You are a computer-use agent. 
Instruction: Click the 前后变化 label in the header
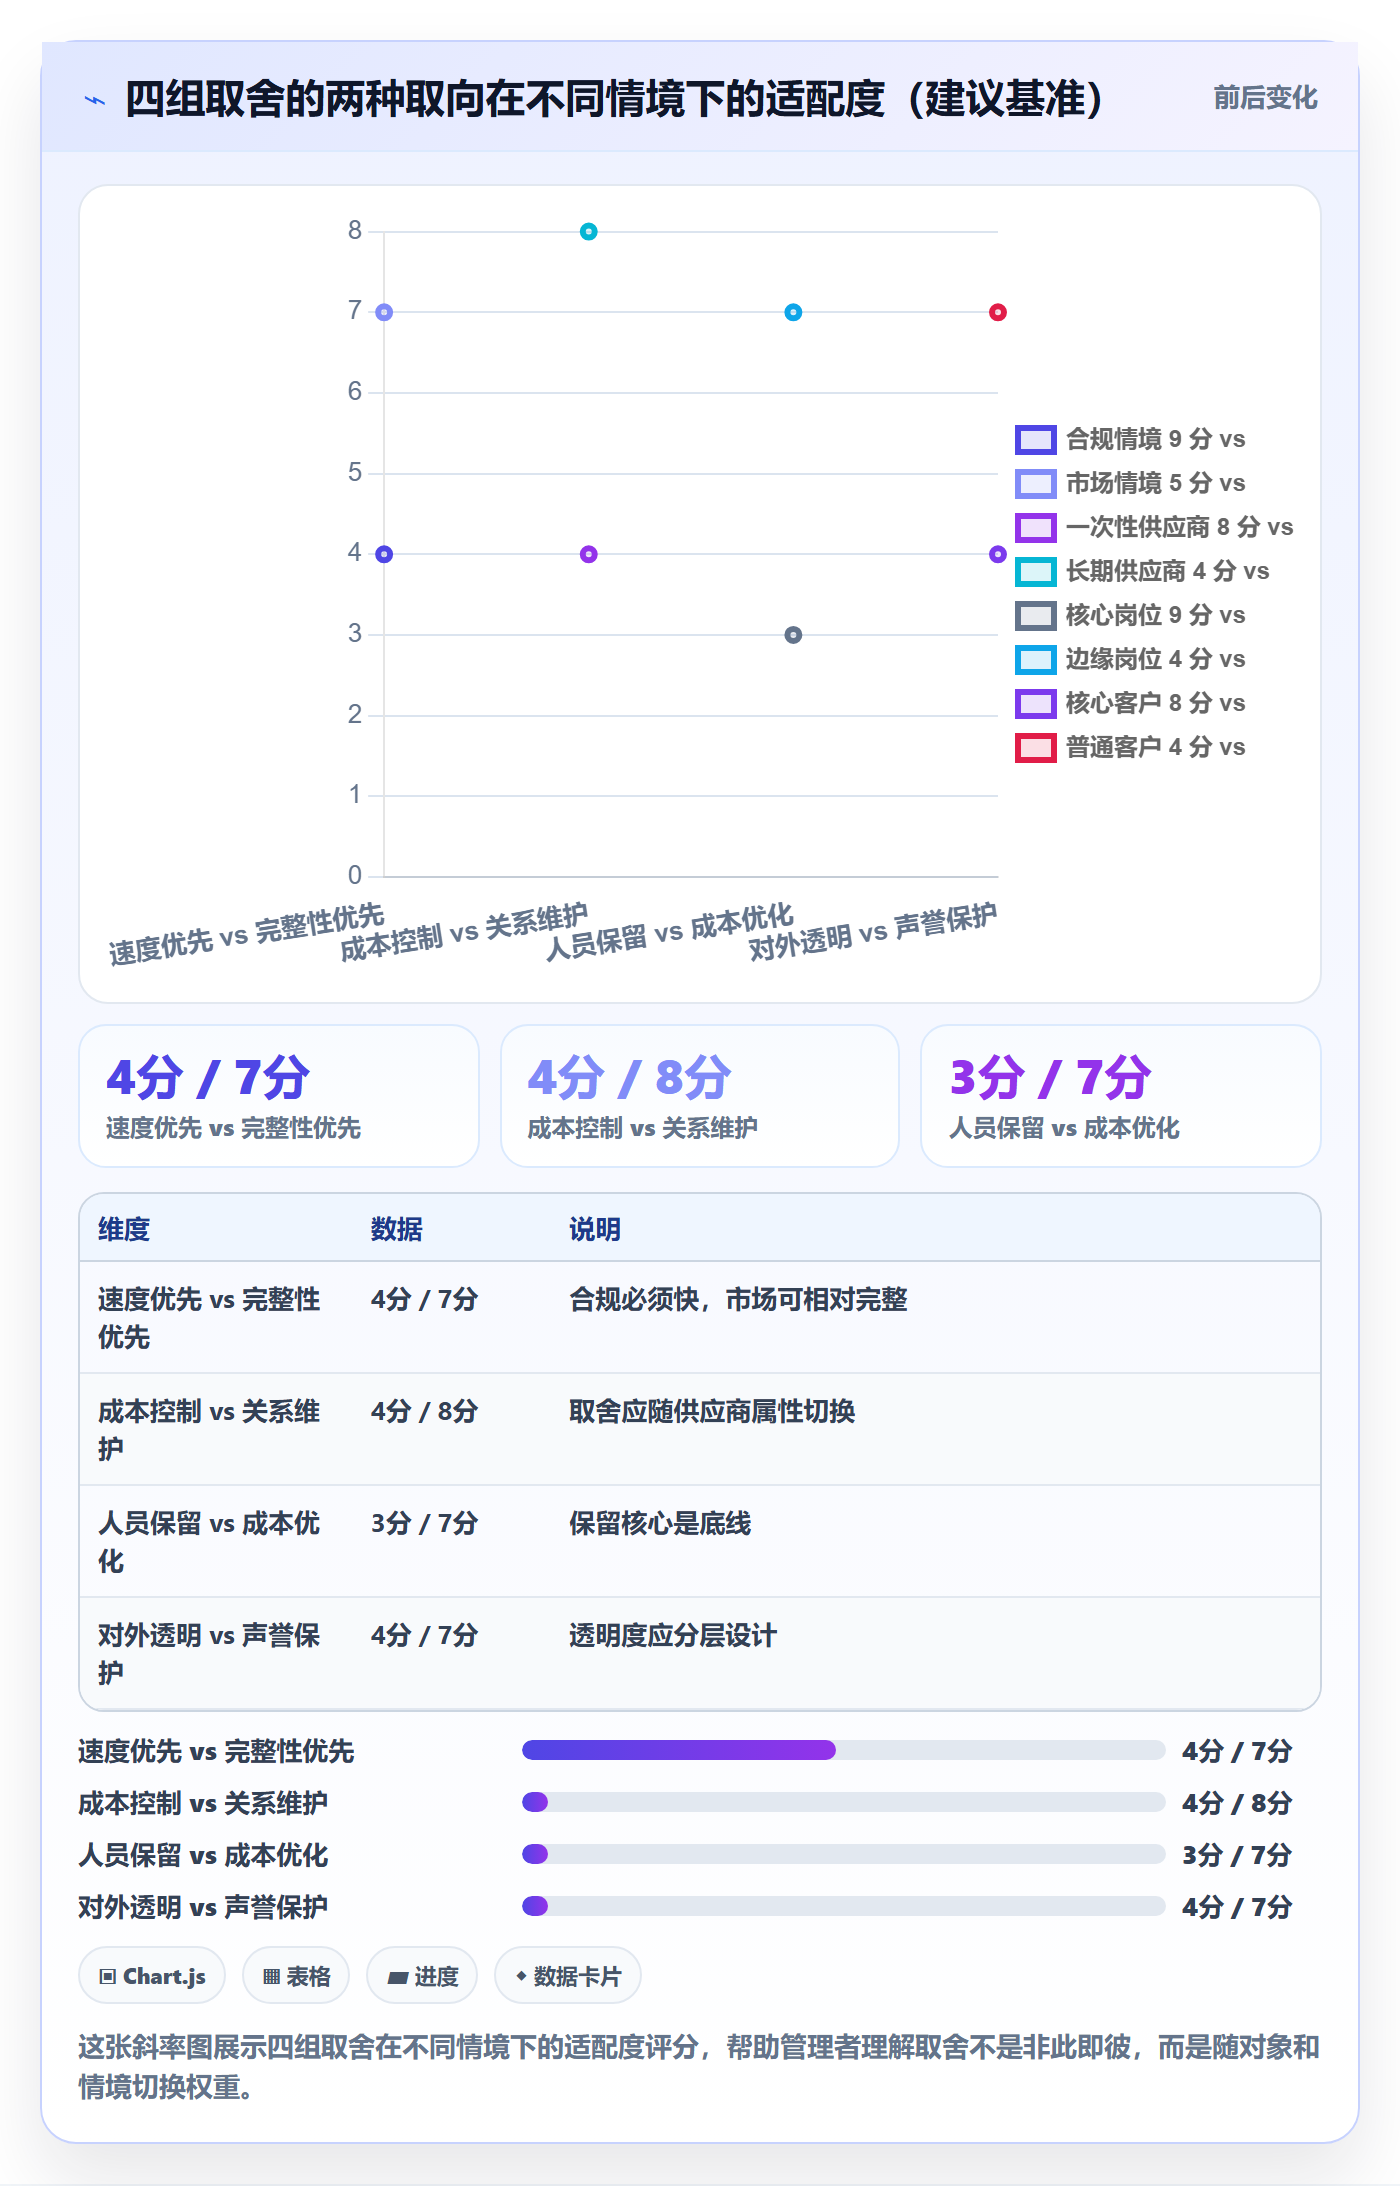[1265, 98]
